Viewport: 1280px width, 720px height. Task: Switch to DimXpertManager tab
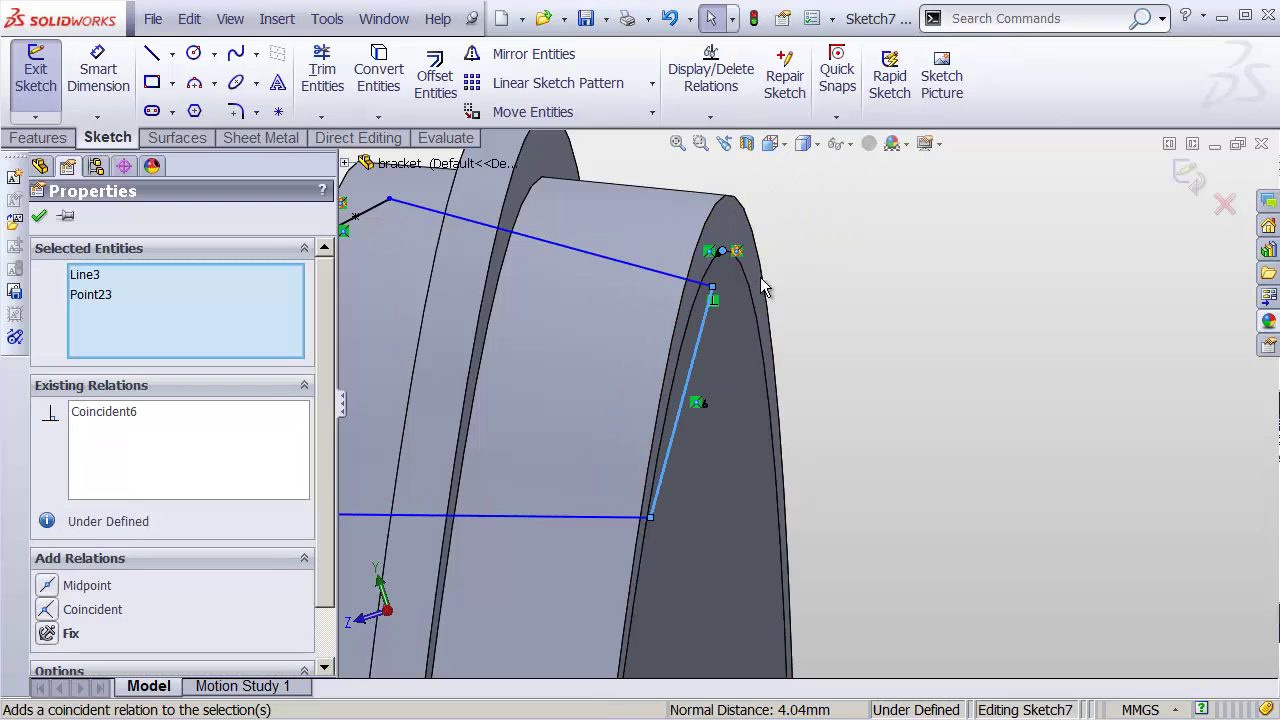124,166
